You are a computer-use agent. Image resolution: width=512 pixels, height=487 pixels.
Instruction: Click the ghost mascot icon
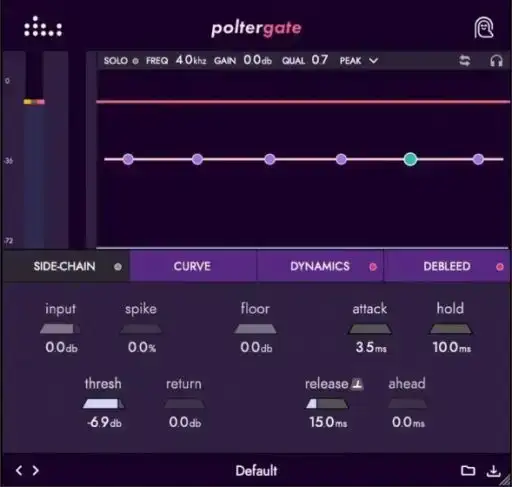click(484, 28)
